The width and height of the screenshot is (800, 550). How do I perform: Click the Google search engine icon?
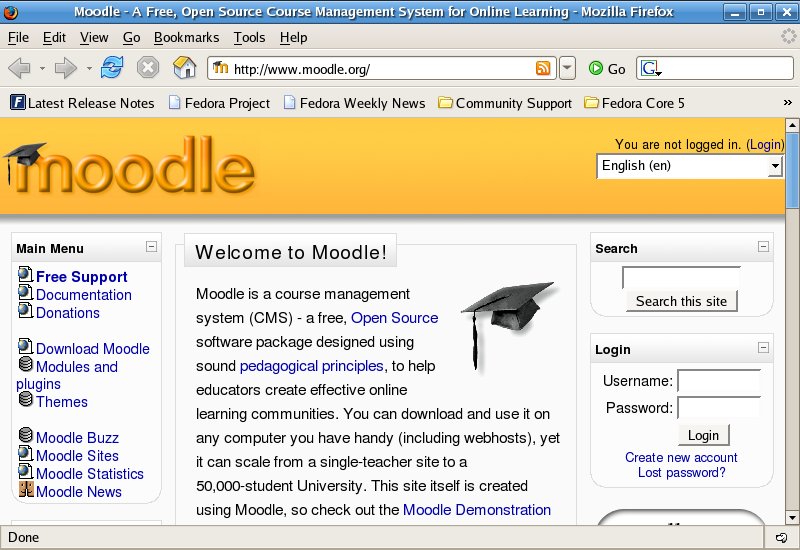point(651,68)
